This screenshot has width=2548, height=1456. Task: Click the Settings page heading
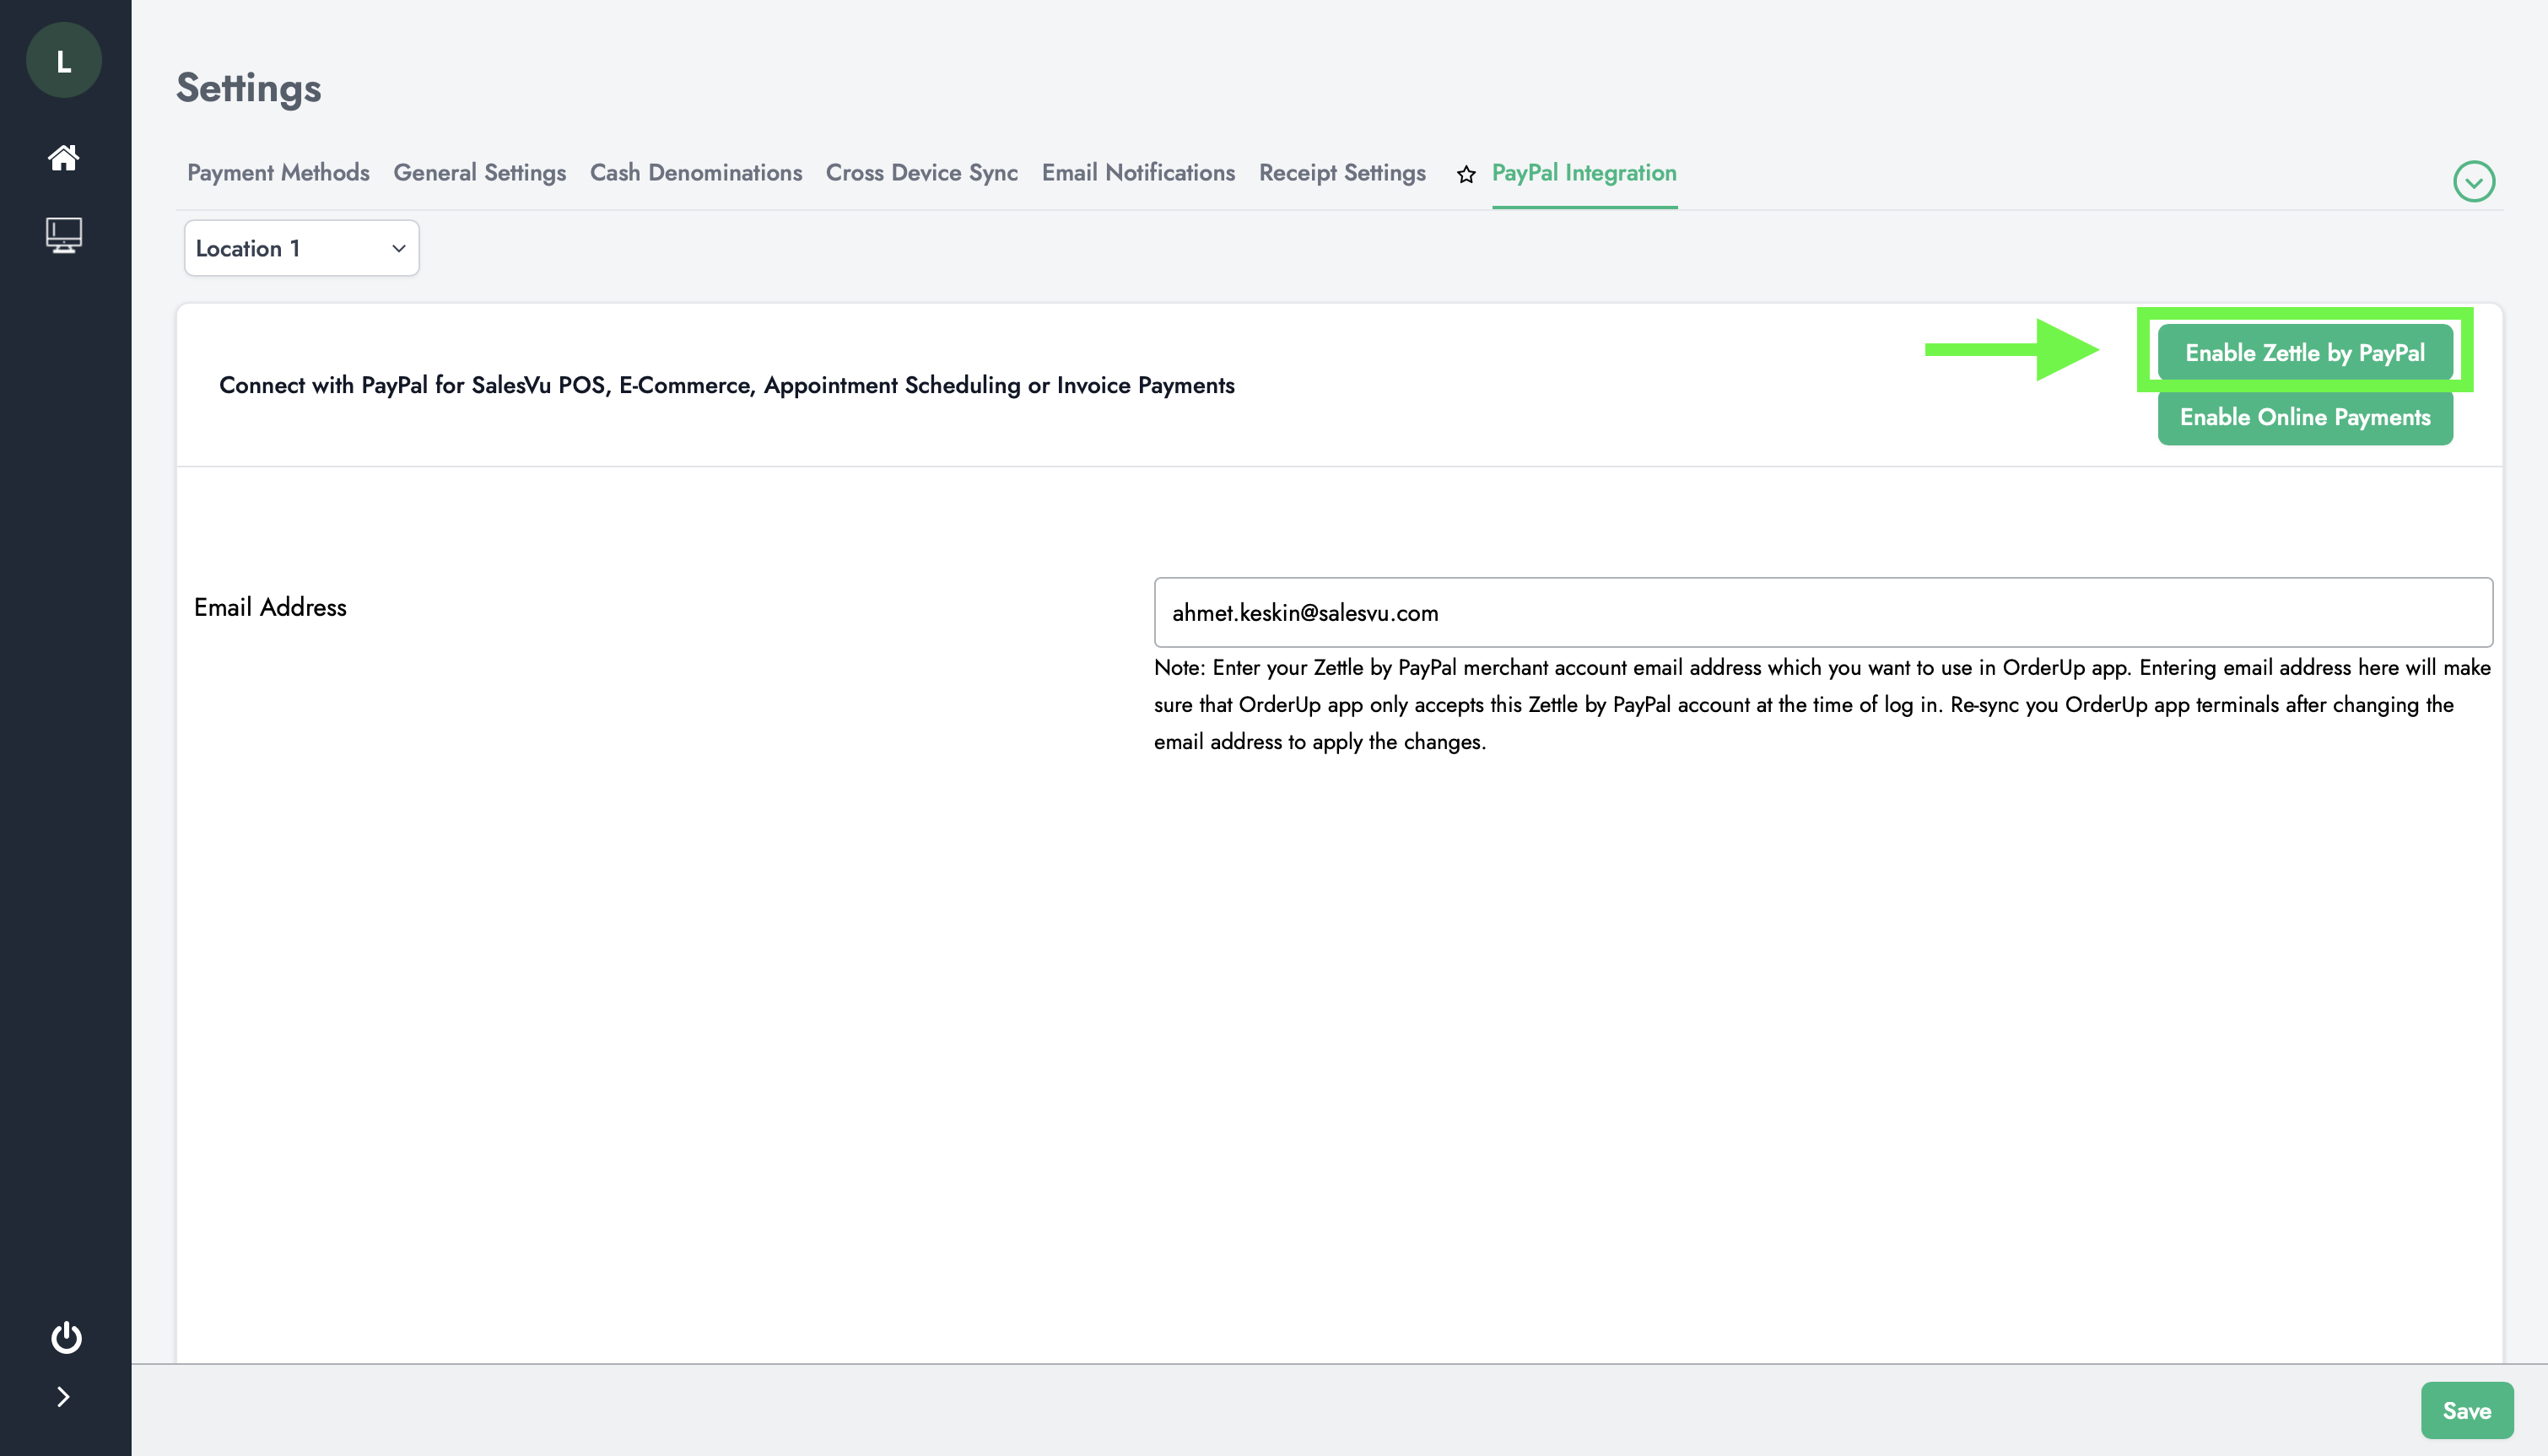click(249, 88)
